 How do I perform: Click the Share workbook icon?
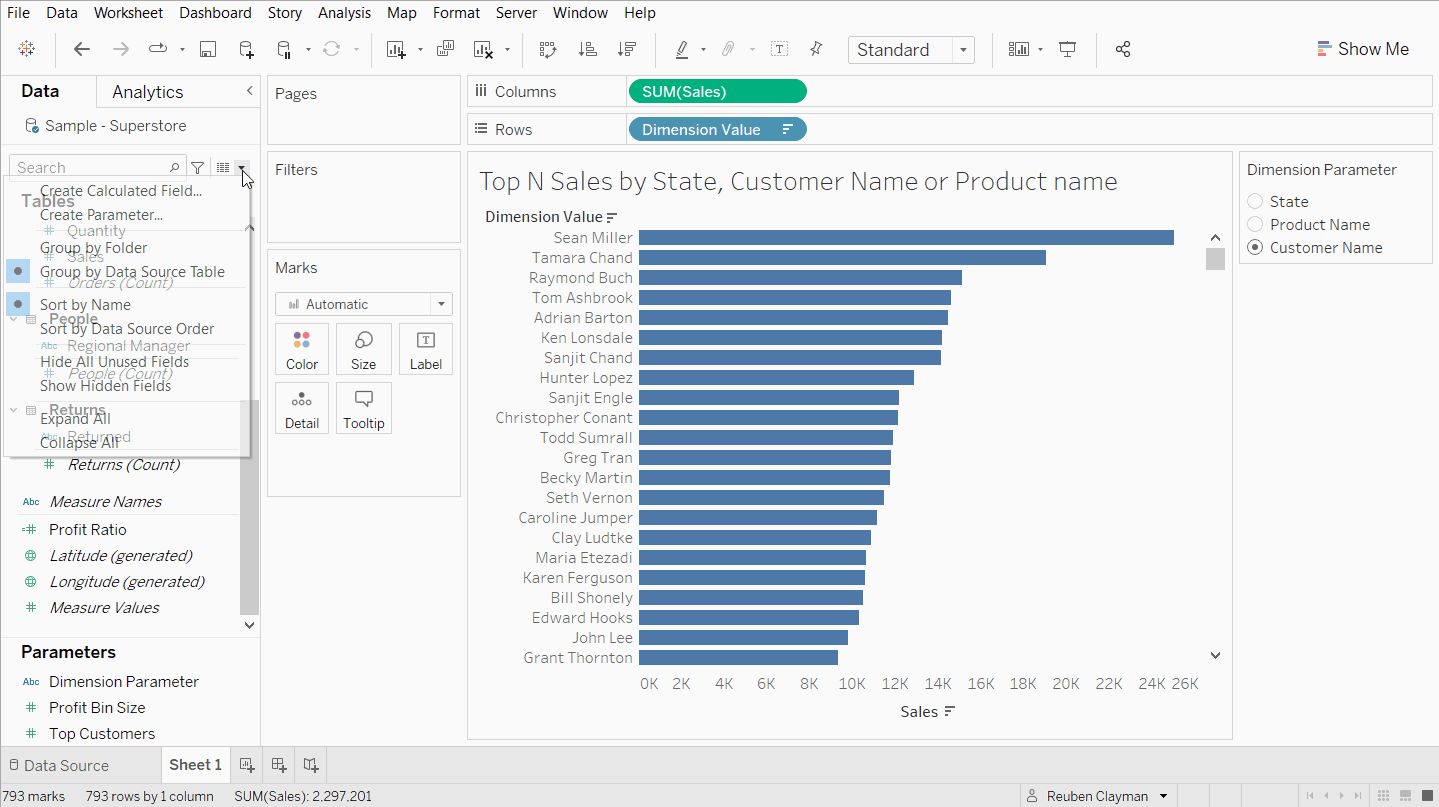pos(1122,48)
